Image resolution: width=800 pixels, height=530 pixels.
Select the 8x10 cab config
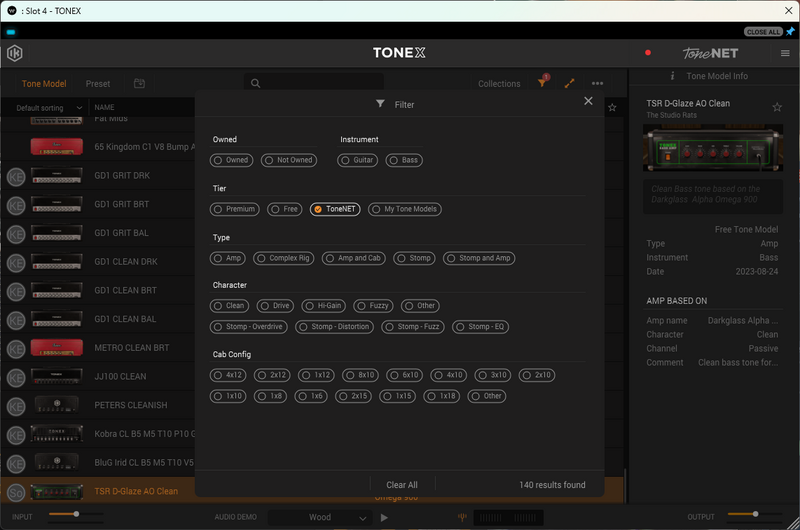[361, 375]
